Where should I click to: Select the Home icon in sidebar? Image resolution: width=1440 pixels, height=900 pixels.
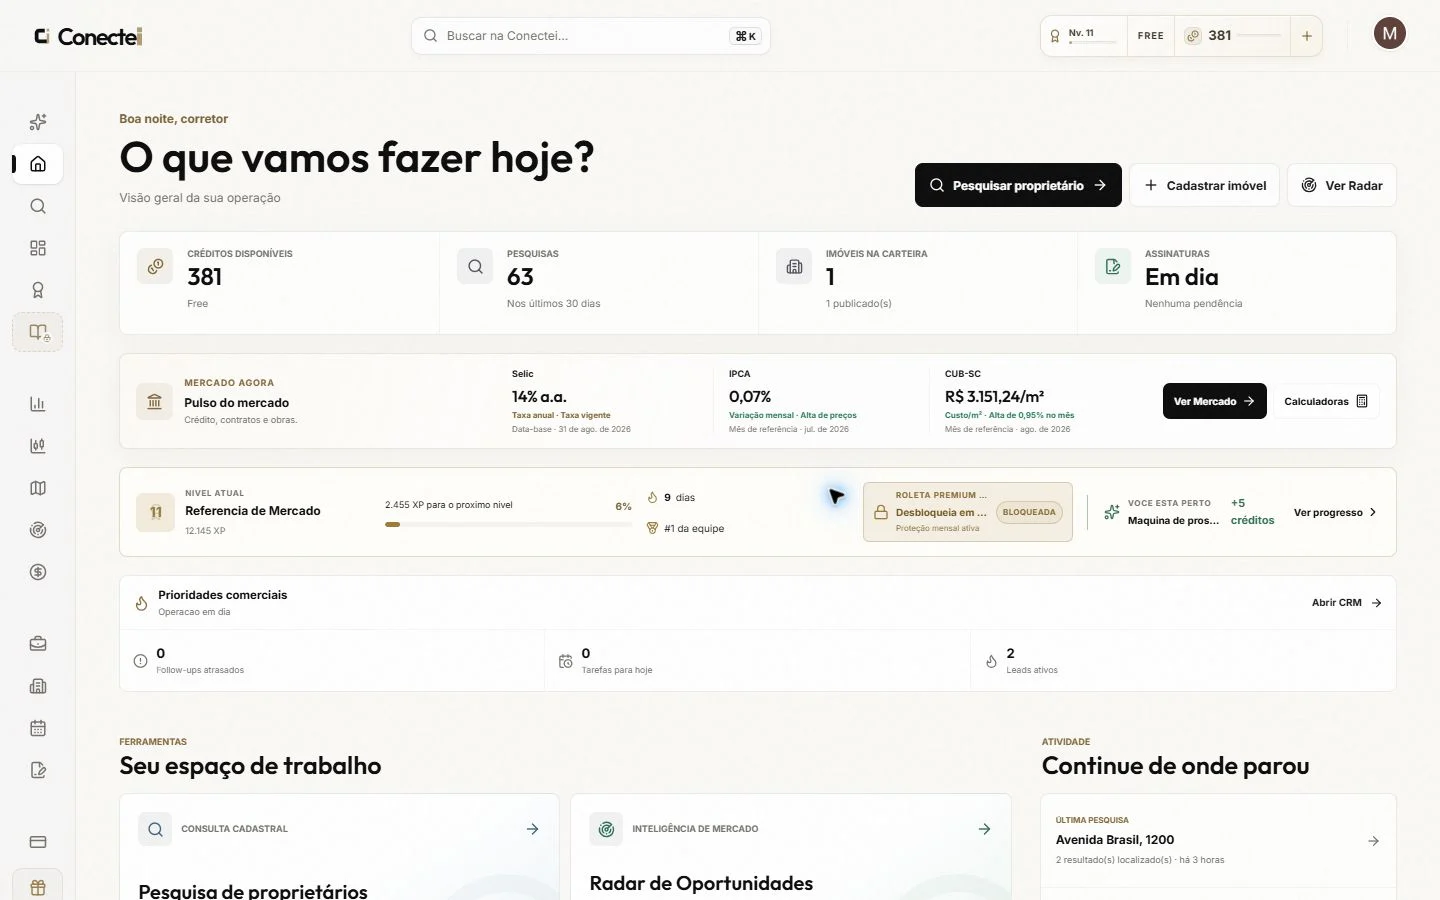coord(38,164)
